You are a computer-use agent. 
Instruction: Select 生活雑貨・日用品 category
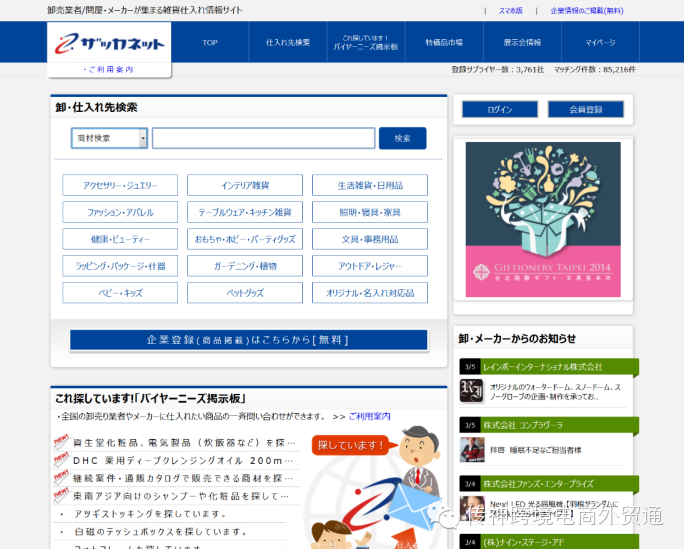coord(370,185)
